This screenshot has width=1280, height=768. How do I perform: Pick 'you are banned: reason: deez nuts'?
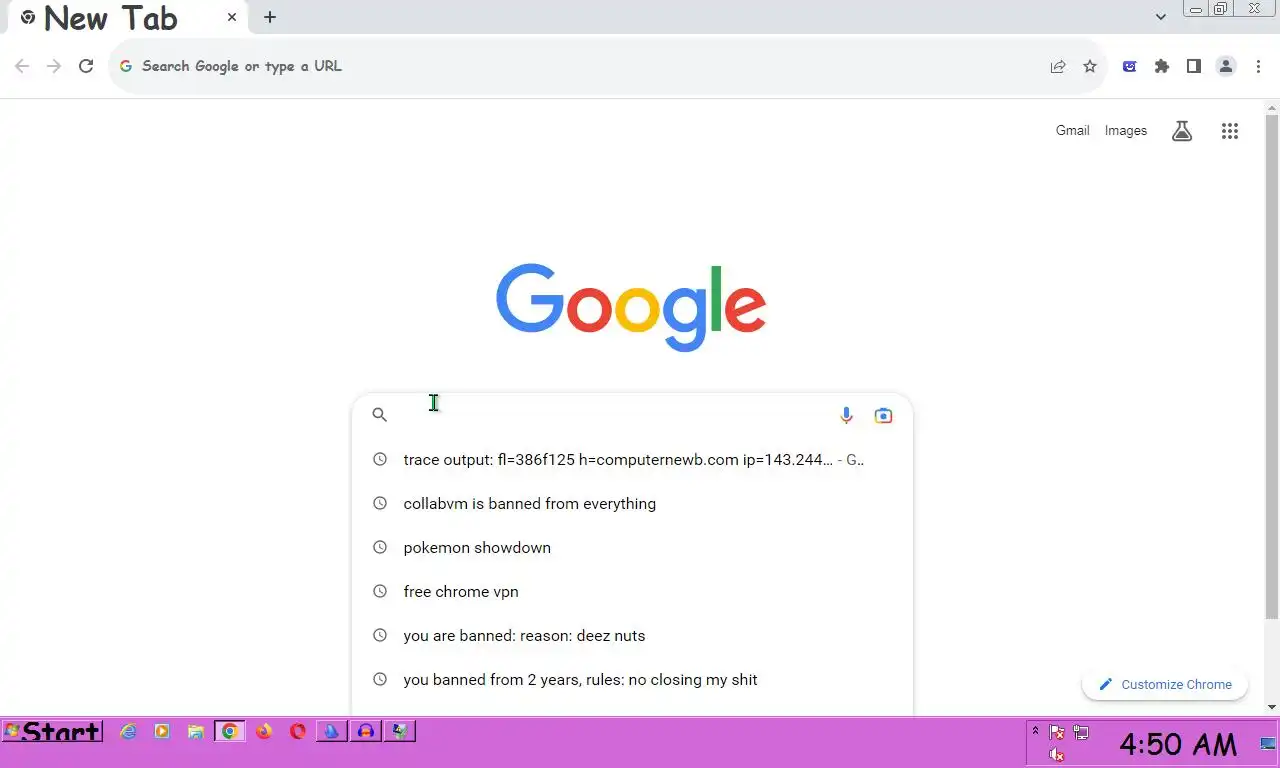632,636
